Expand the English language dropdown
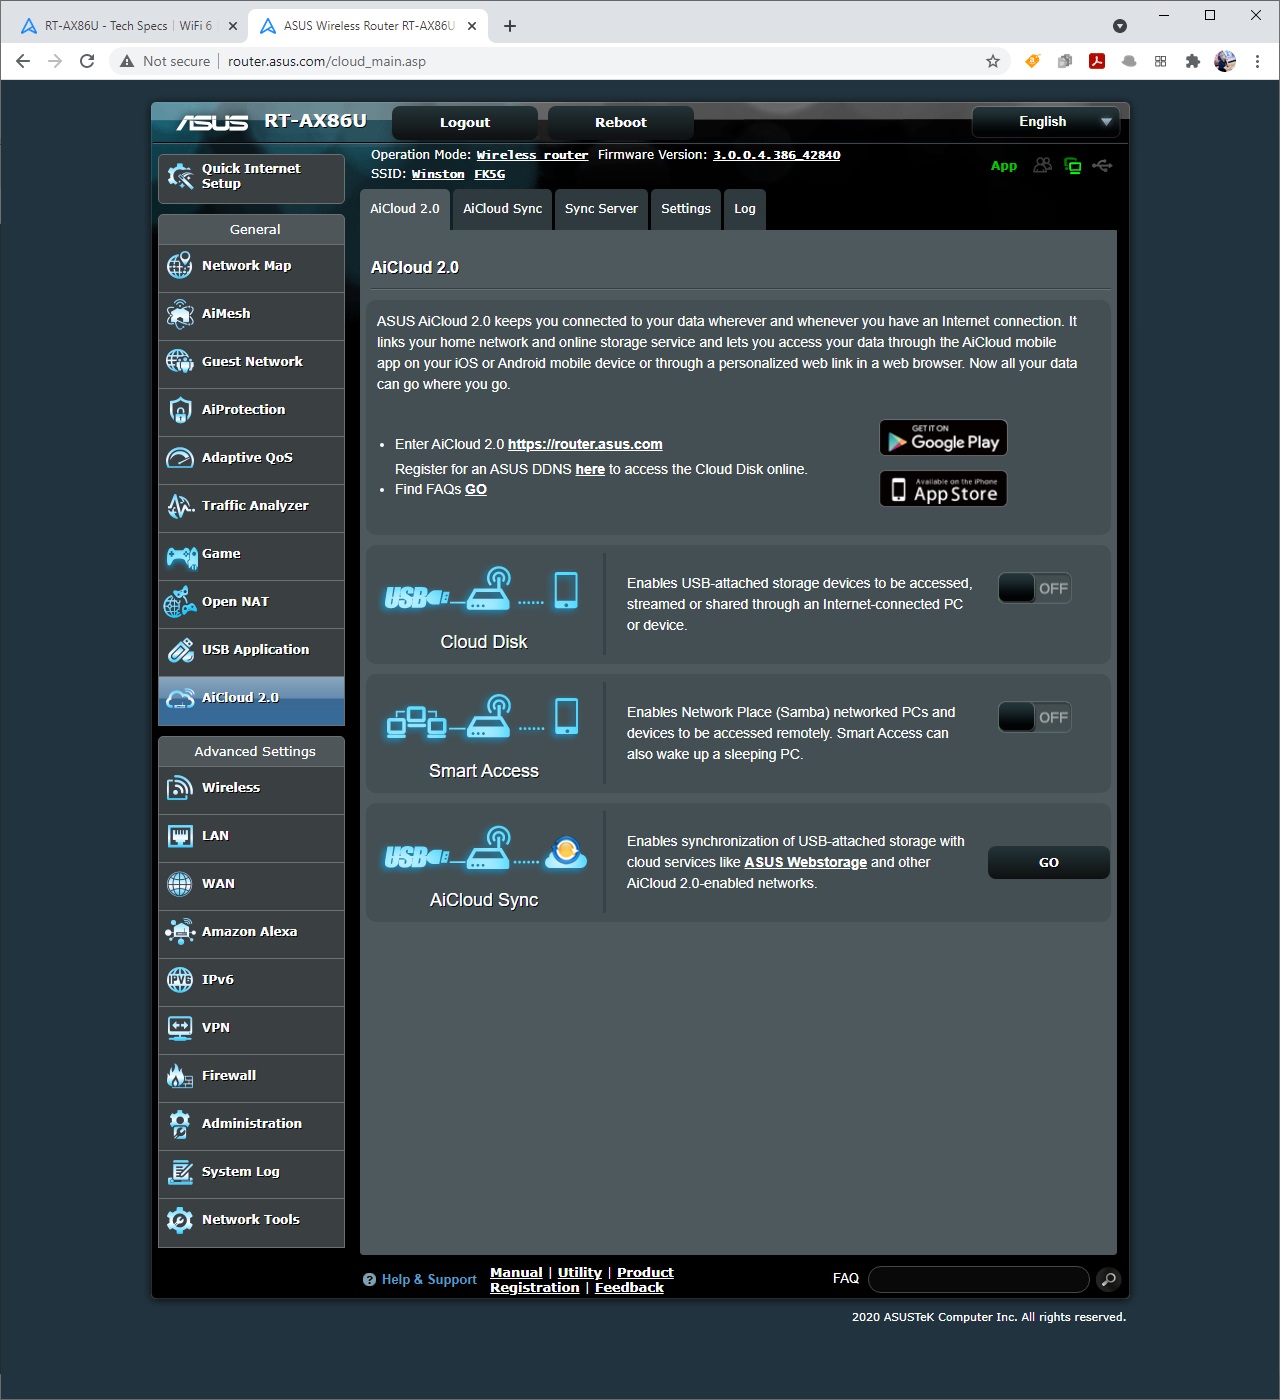This screenshot has height=1400, width=1280. coord(1045,122)
